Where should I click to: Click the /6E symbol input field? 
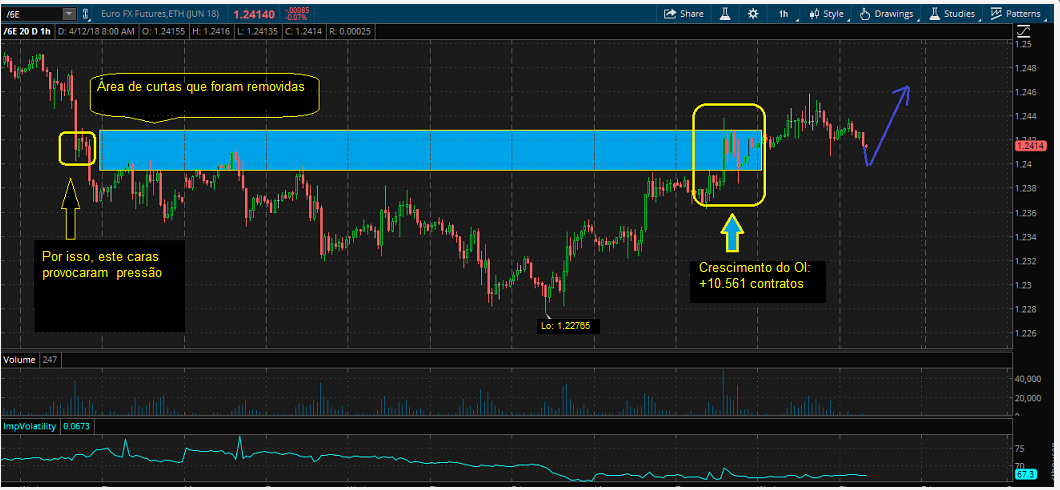[32, 14]
